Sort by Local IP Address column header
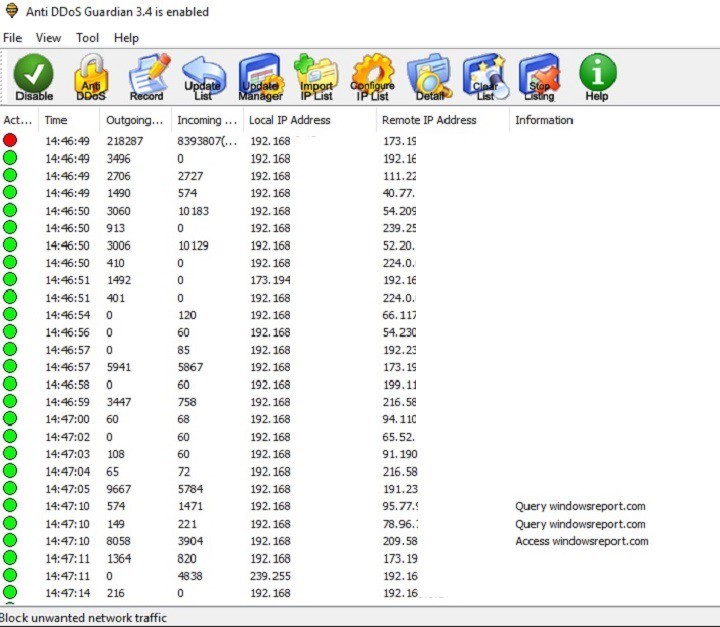 pyautogui.click(x=310, y=120)
